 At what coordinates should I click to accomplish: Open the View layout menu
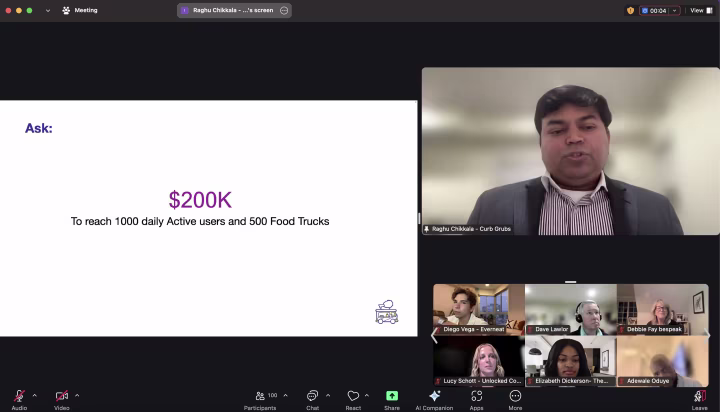(701, 10)
